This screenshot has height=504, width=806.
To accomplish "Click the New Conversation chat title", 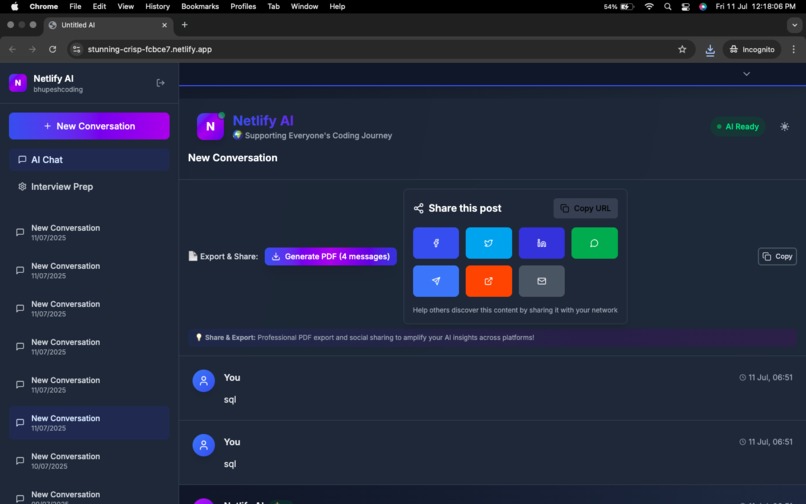I will 232,158.
